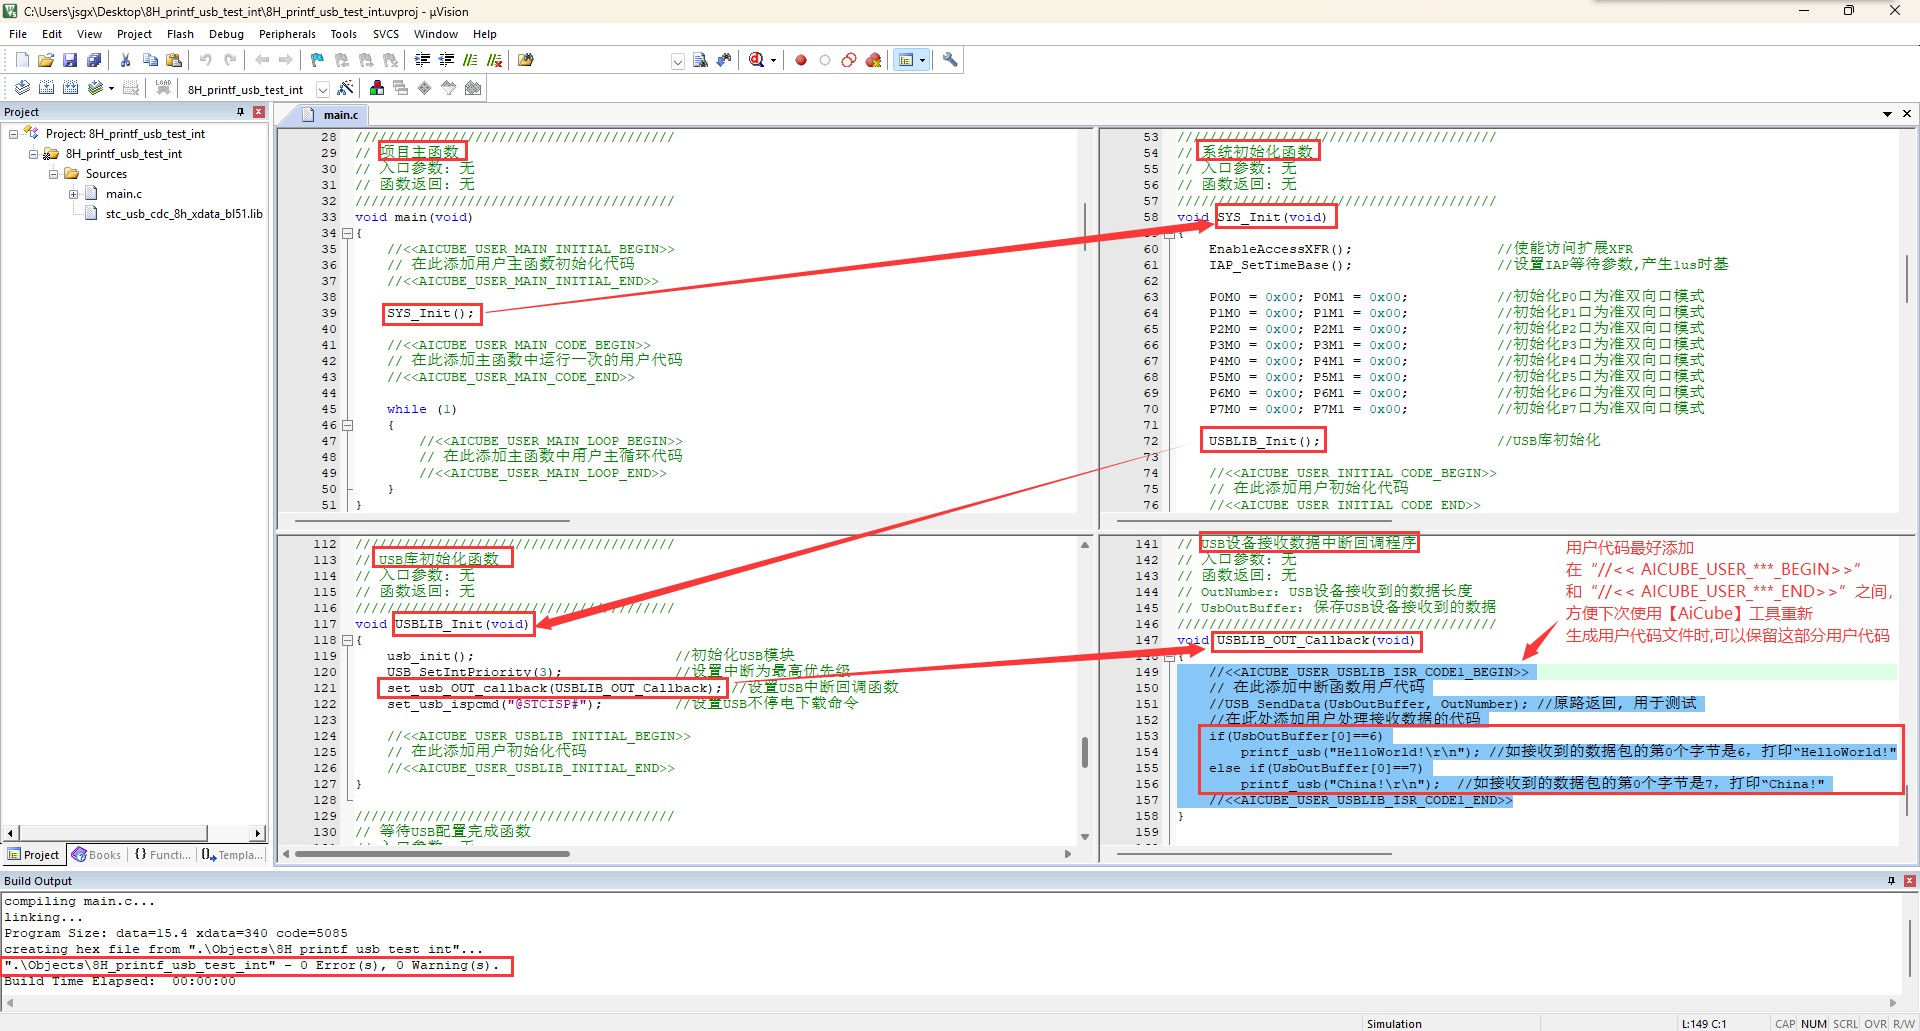1920x1031 pixels.
Task: Open the target selector dropdown 8H_printf_usb_test_int
Action: (x=323, y=89)
